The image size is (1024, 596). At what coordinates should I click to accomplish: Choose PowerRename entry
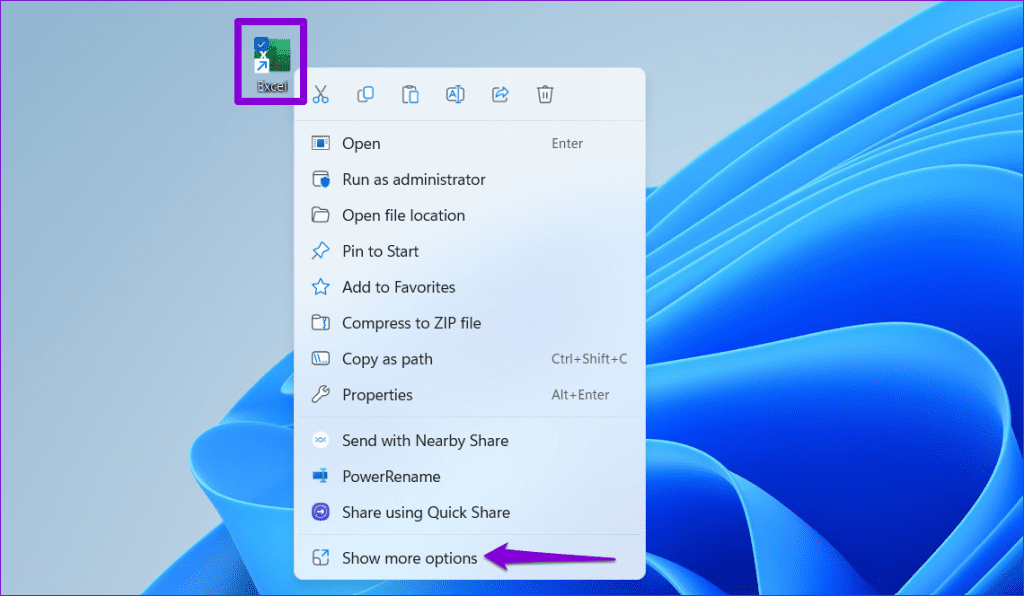tap(470, 477)
